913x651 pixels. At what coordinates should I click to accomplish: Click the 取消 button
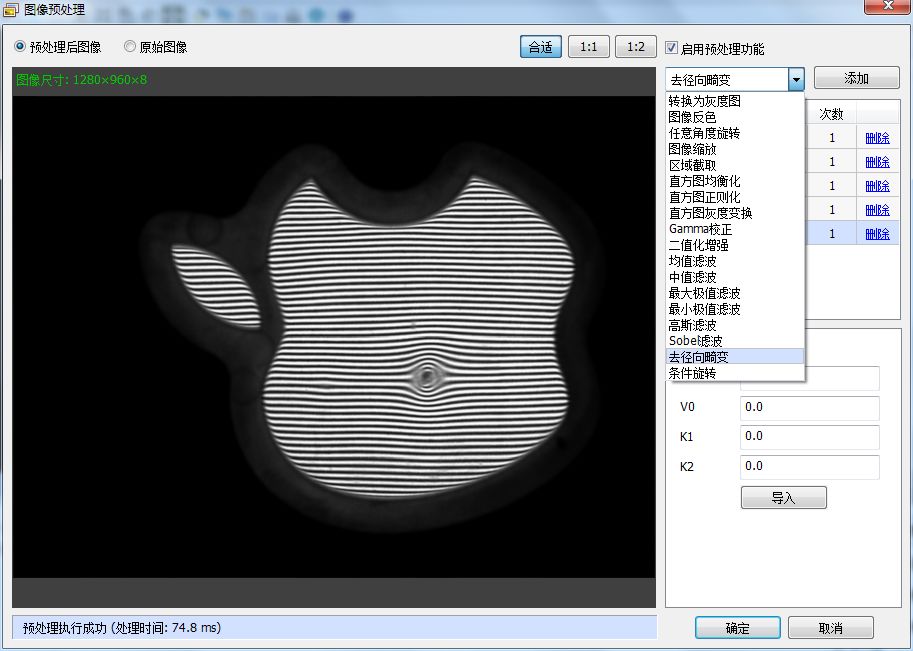point(831,628)
